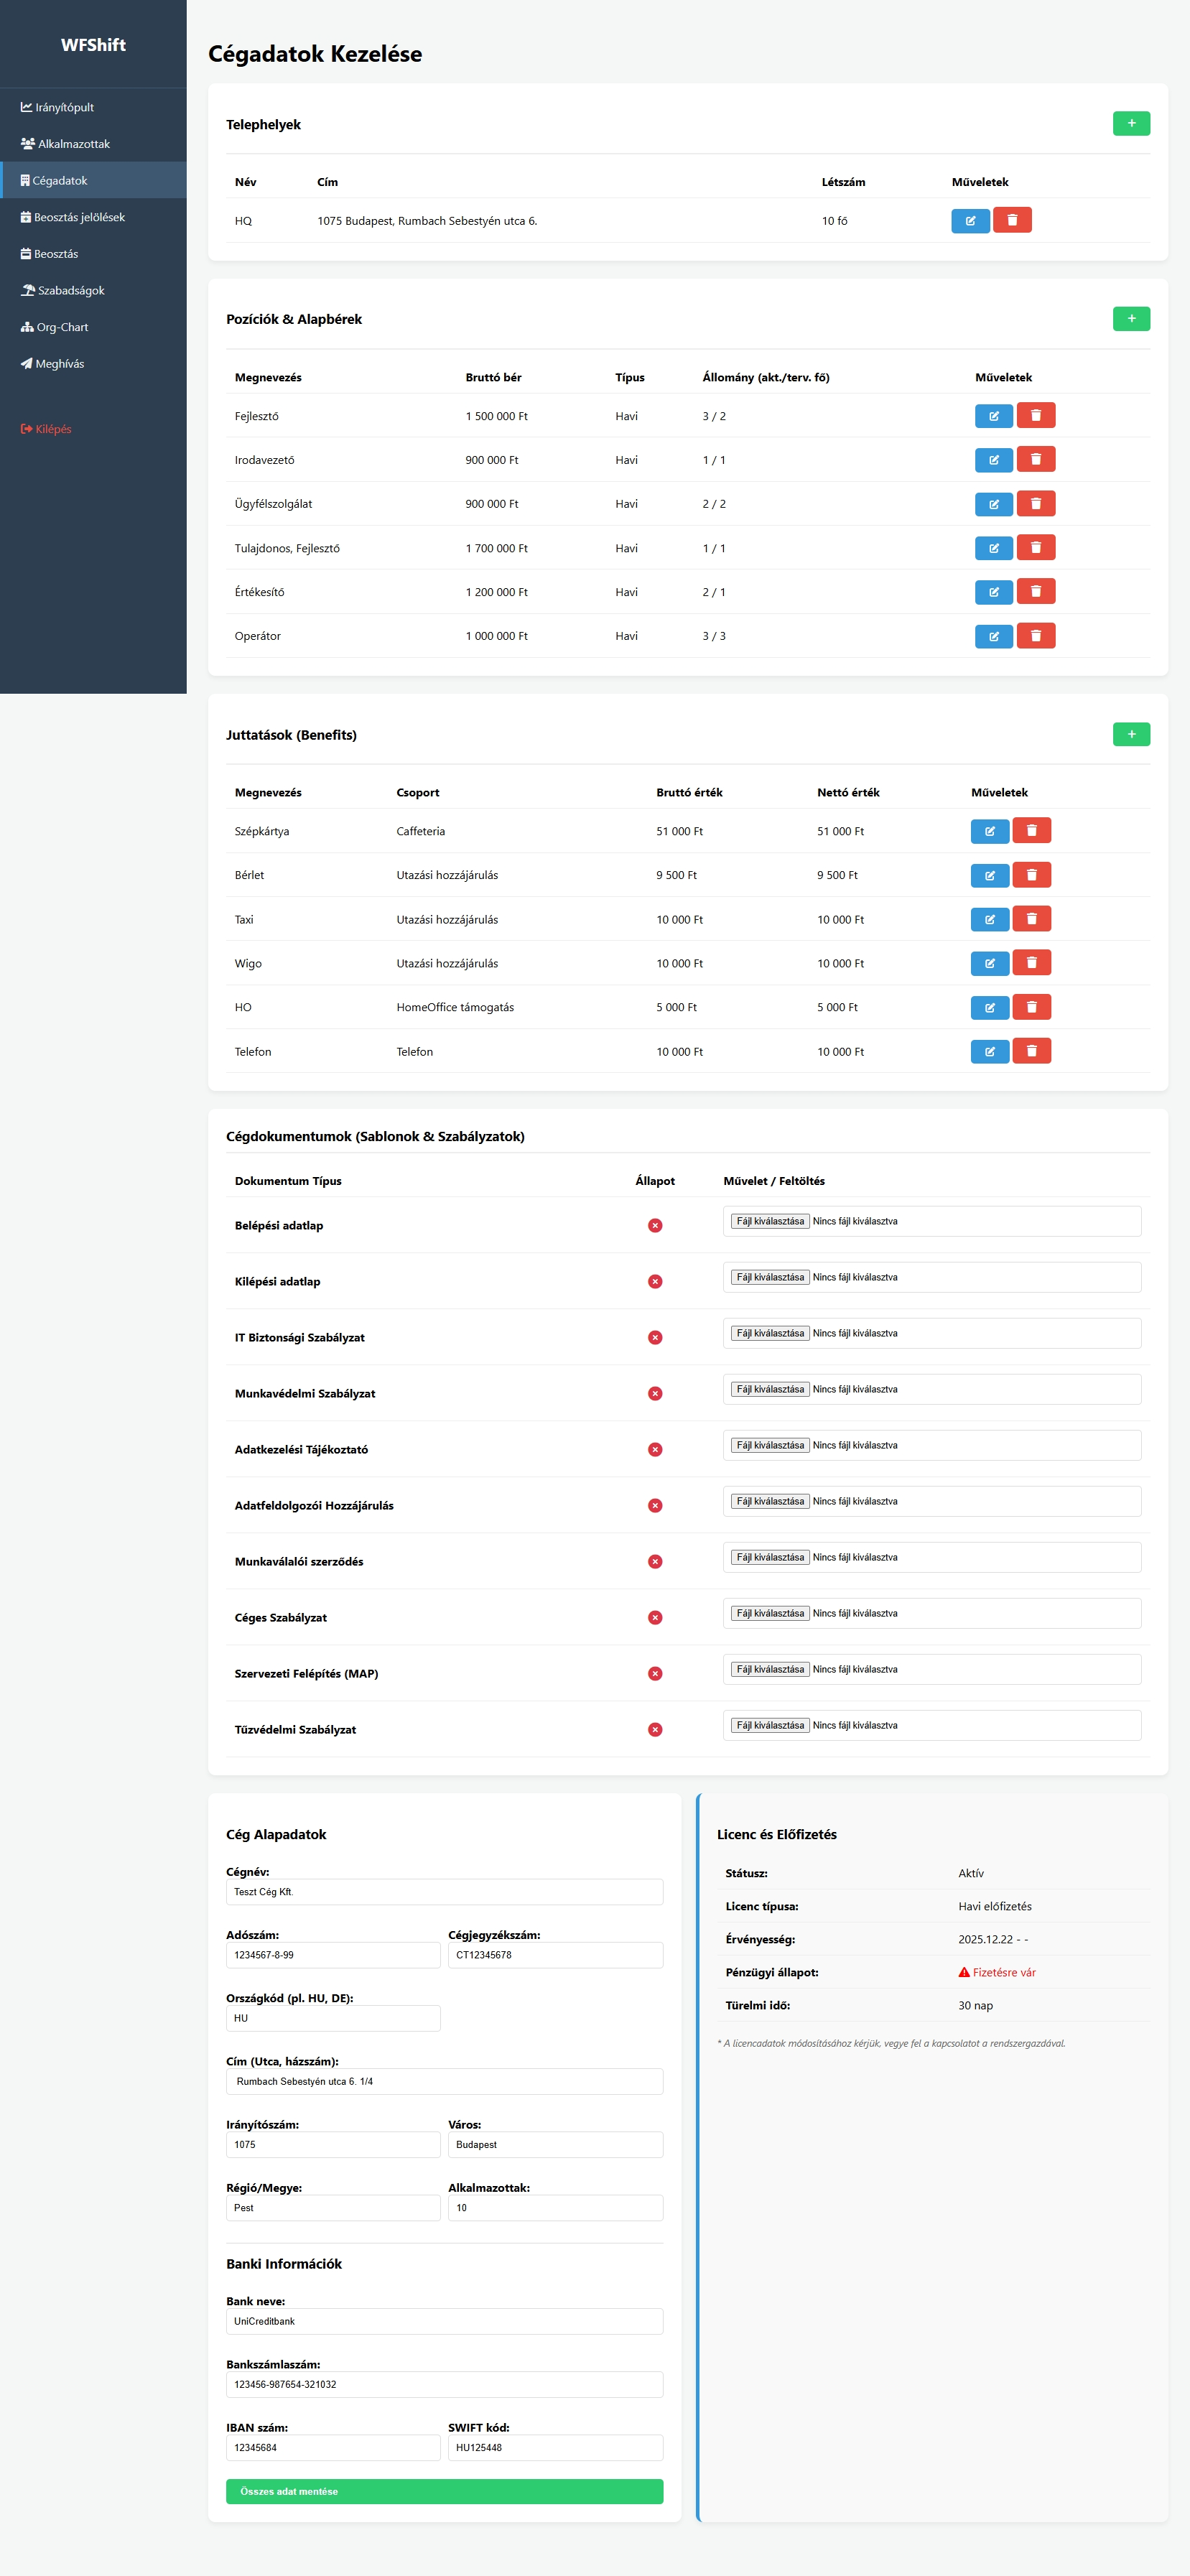Add a new site under Telephelyek
Viewport: 1190px width, 2576px height.
click(1130, 124)
